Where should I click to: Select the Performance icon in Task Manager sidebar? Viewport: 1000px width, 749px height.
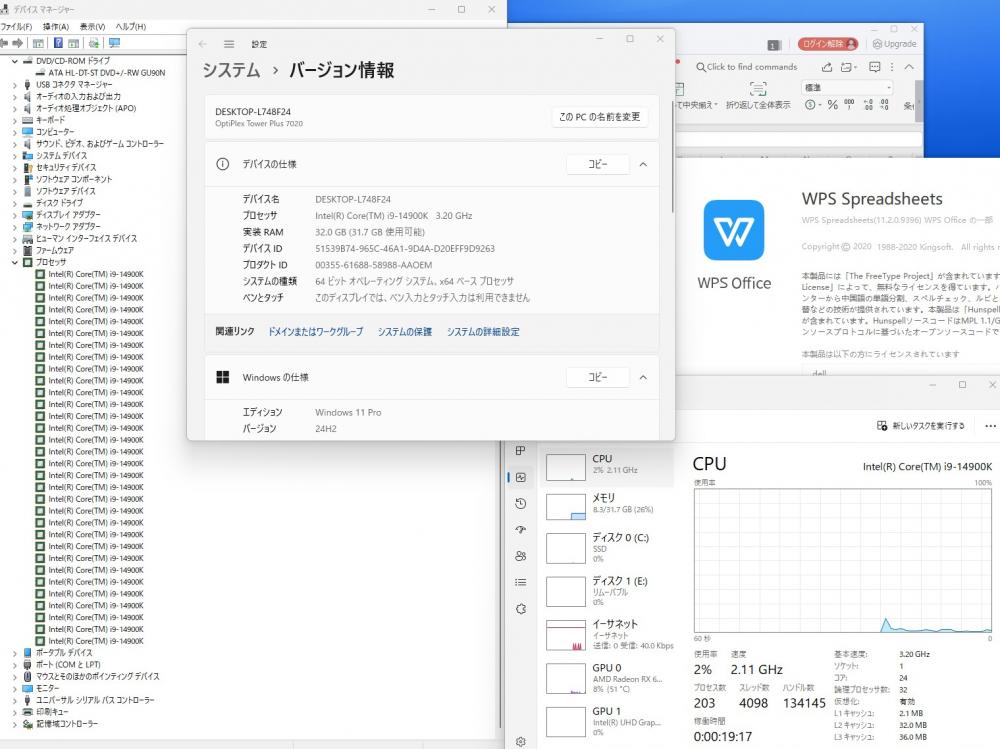pyautogui.click(x=521, y=477)
